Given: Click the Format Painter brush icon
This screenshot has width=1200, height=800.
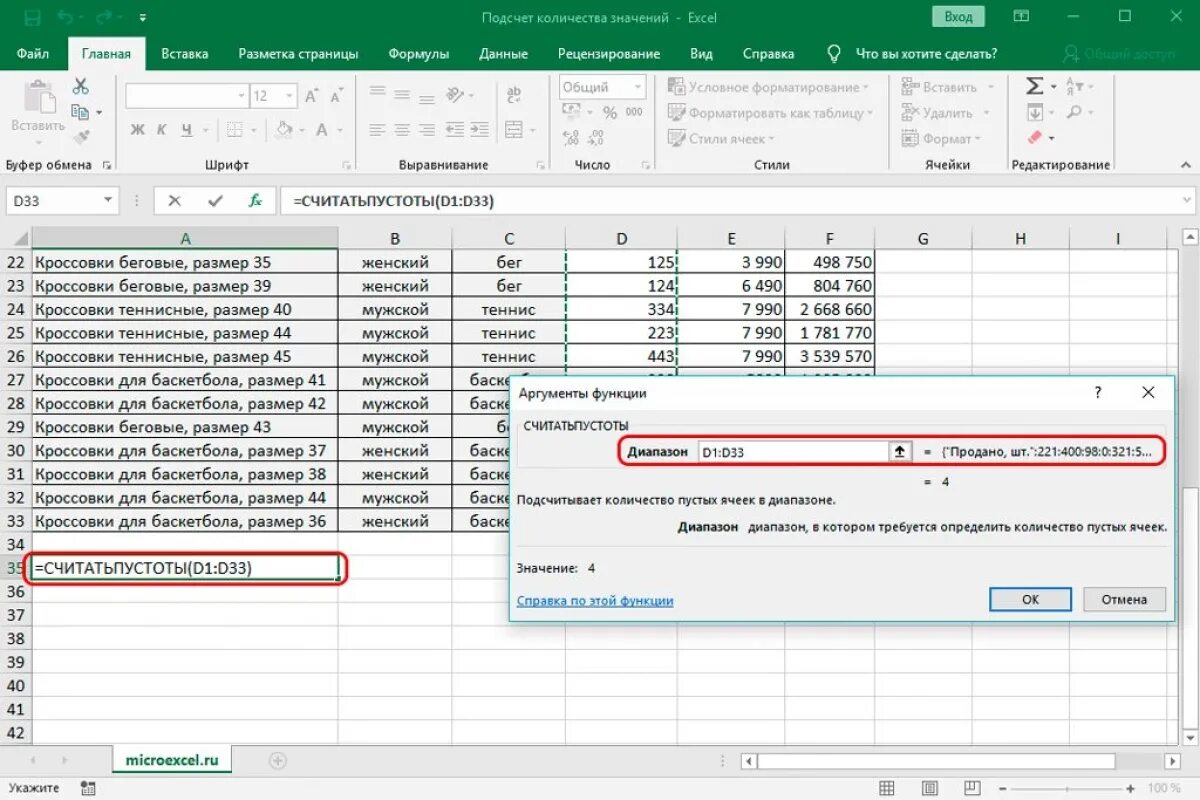Looking at the screenshot, I should point(81,138).
